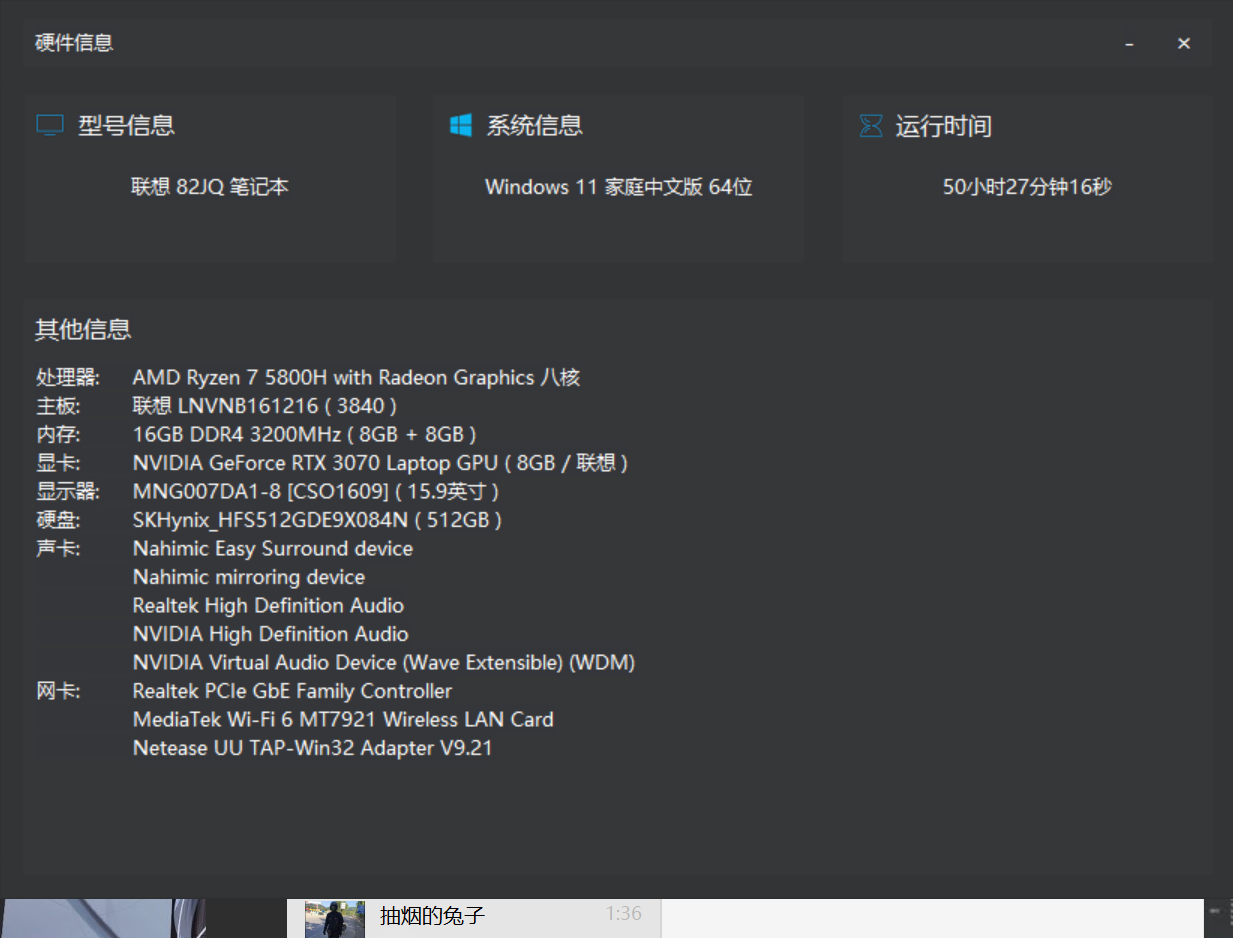Click the 1:36 timestamp in background chat list

coord(624,913)
